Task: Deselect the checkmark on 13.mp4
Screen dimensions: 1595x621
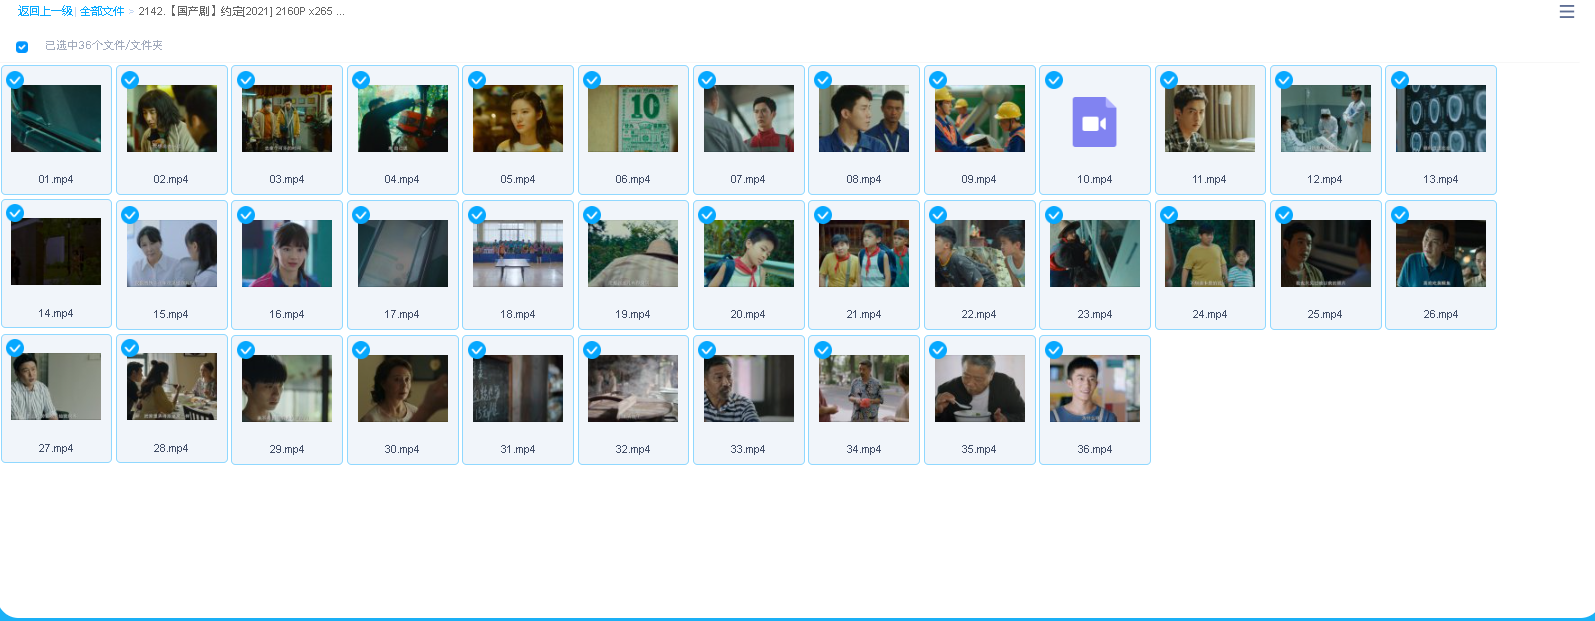Action: 1400,80
